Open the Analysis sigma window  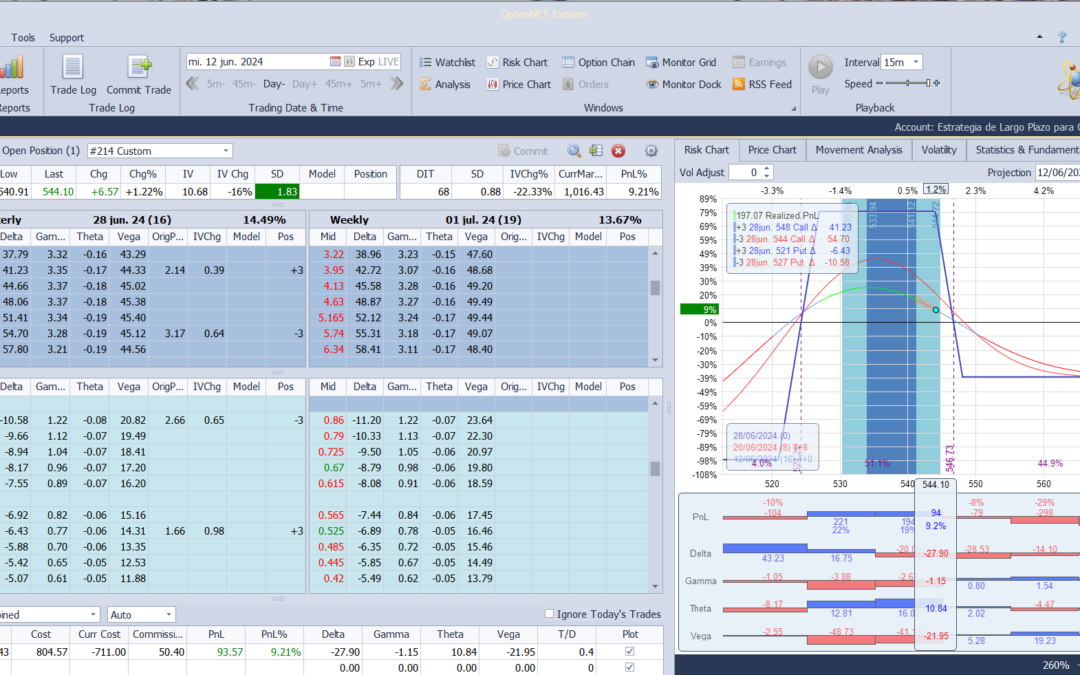pos(444,84)
